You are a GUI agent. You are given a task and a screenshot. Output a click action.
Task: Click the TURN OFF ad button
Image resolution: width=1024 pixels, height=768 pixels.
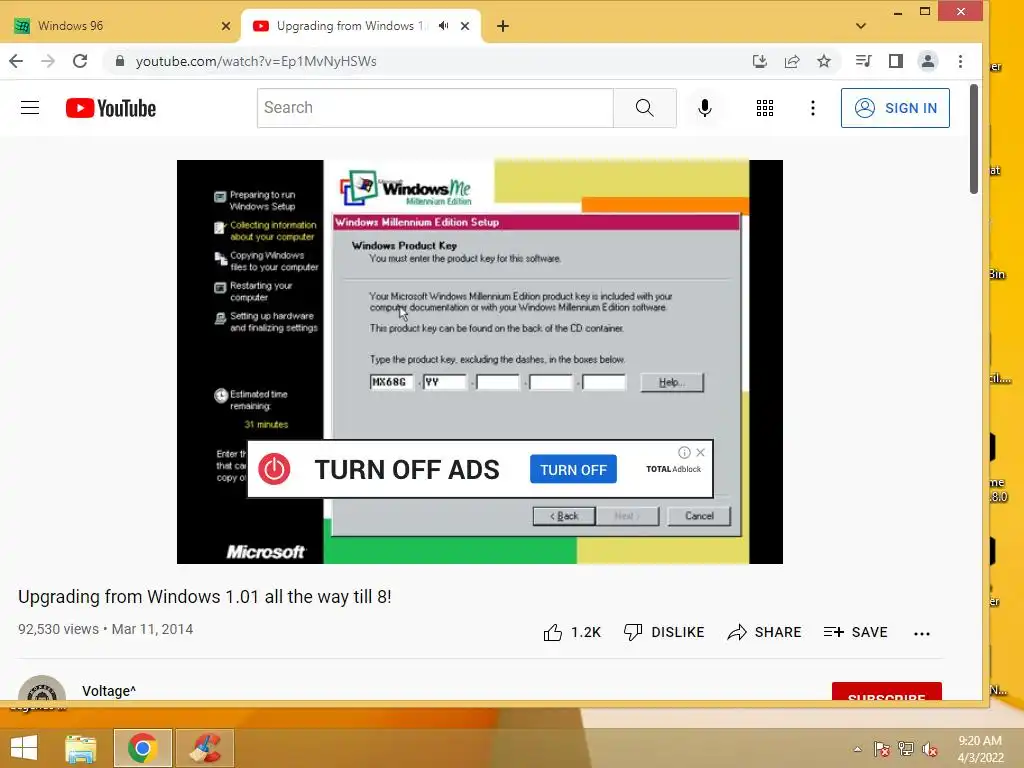pos(573,470)
